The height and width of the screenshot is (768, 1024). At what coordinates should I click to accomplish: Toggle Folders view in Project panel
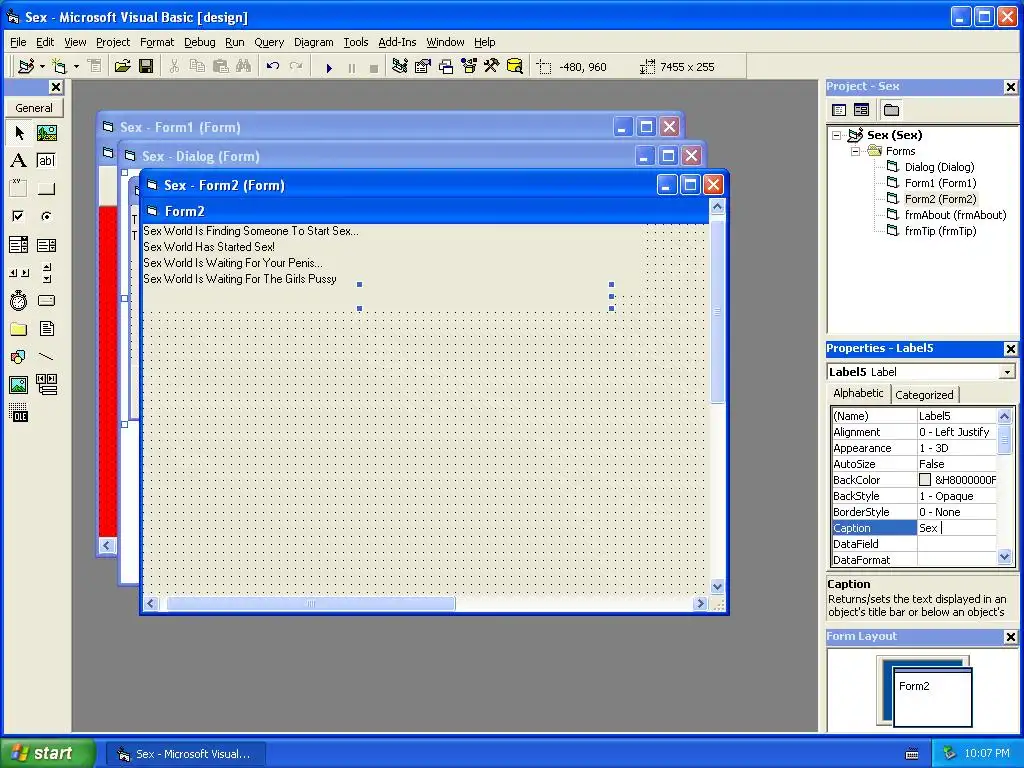tap(891, 110)
